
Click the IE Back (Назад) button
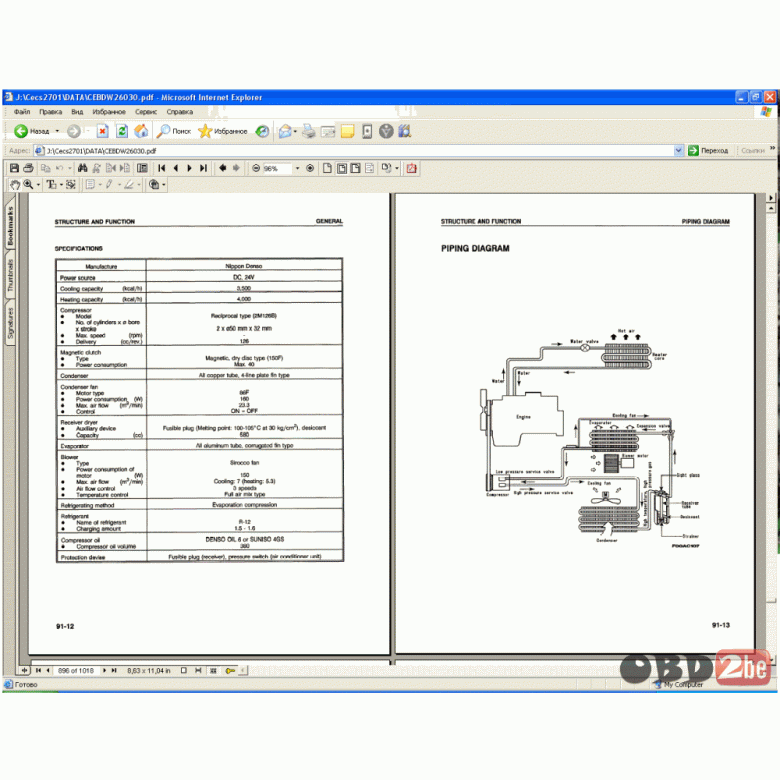pos(32,131)
